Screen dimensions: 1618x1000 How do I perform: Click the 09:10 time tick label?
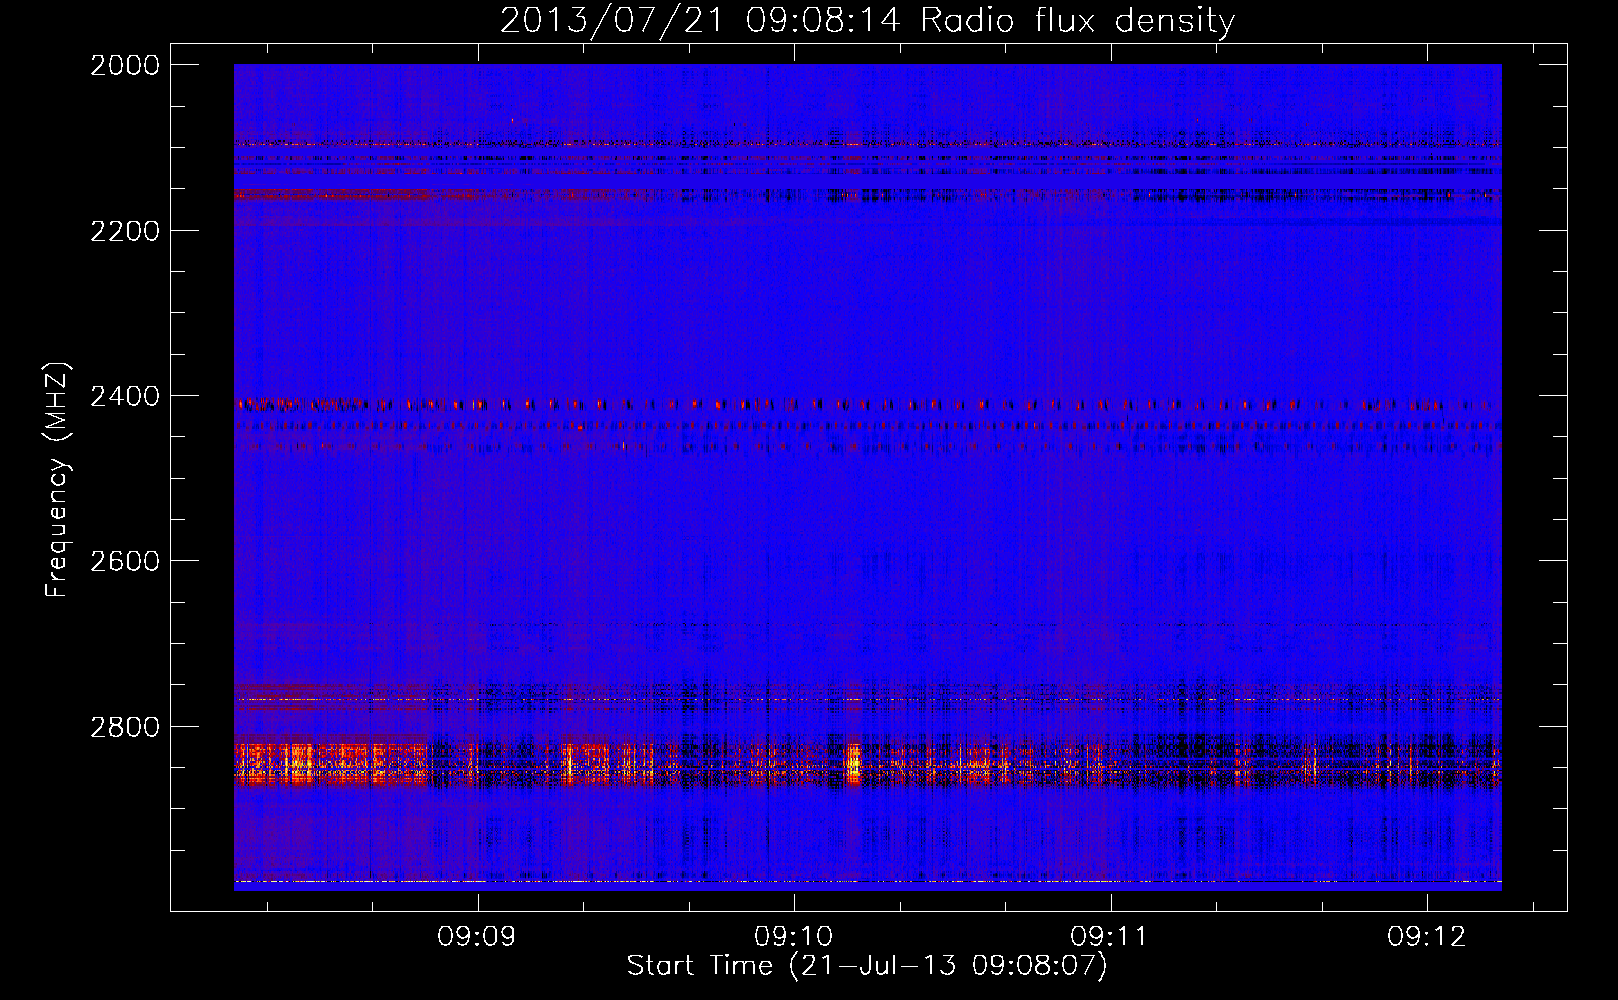tap(793, 937)
